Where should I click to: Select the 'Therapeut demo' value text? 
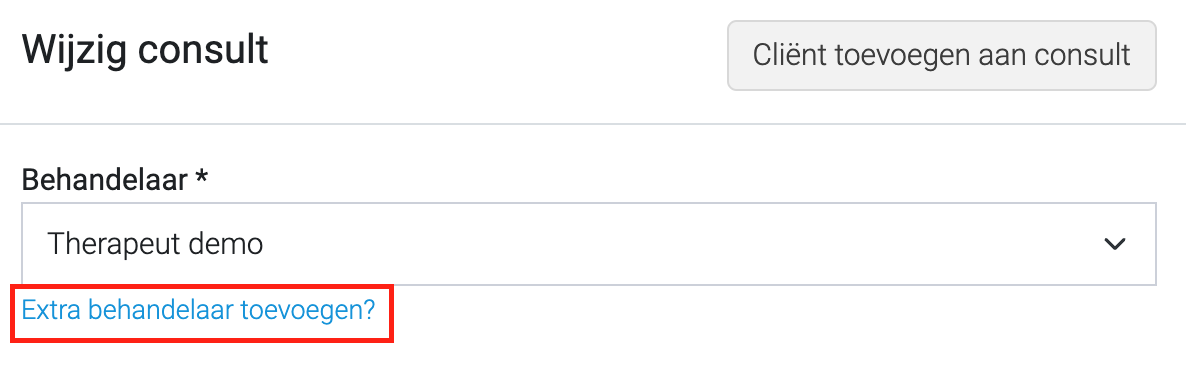tap(155, 244)
